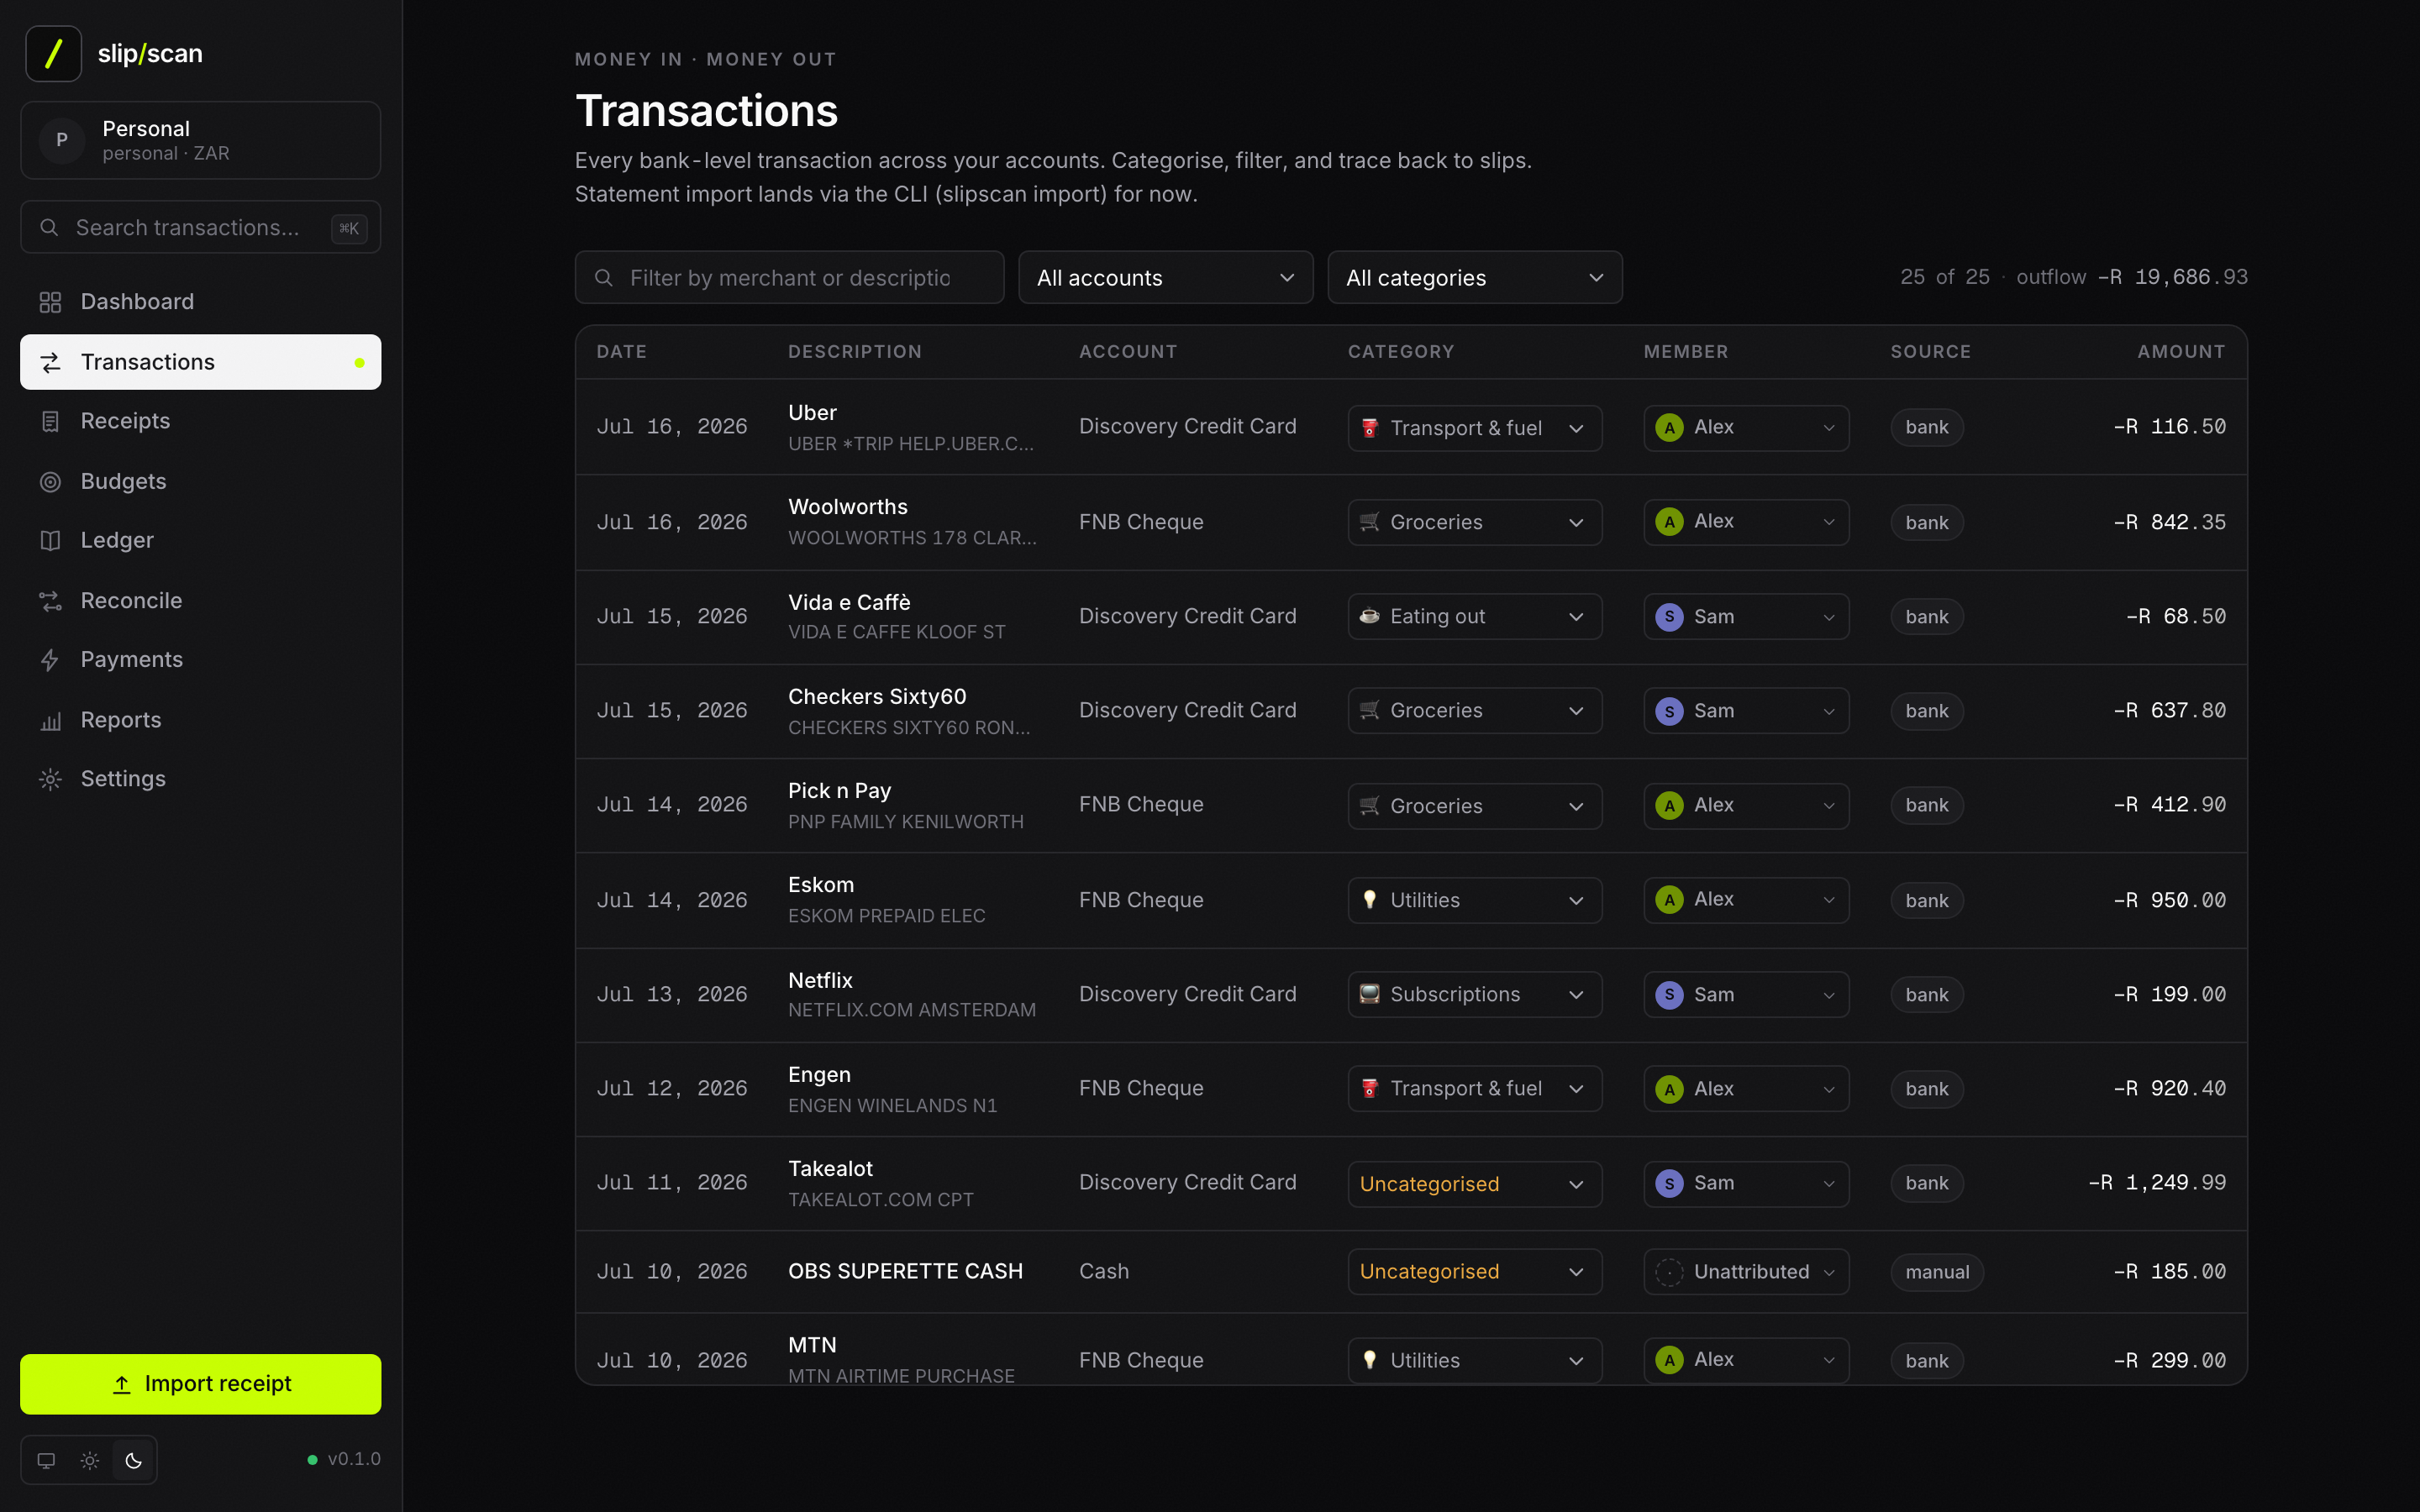Image resolution: width=2420 pixels, height=1512 pixels.
Task: Open the Groceries dropdown for Pick n Pay
Action: point(1475,806)
